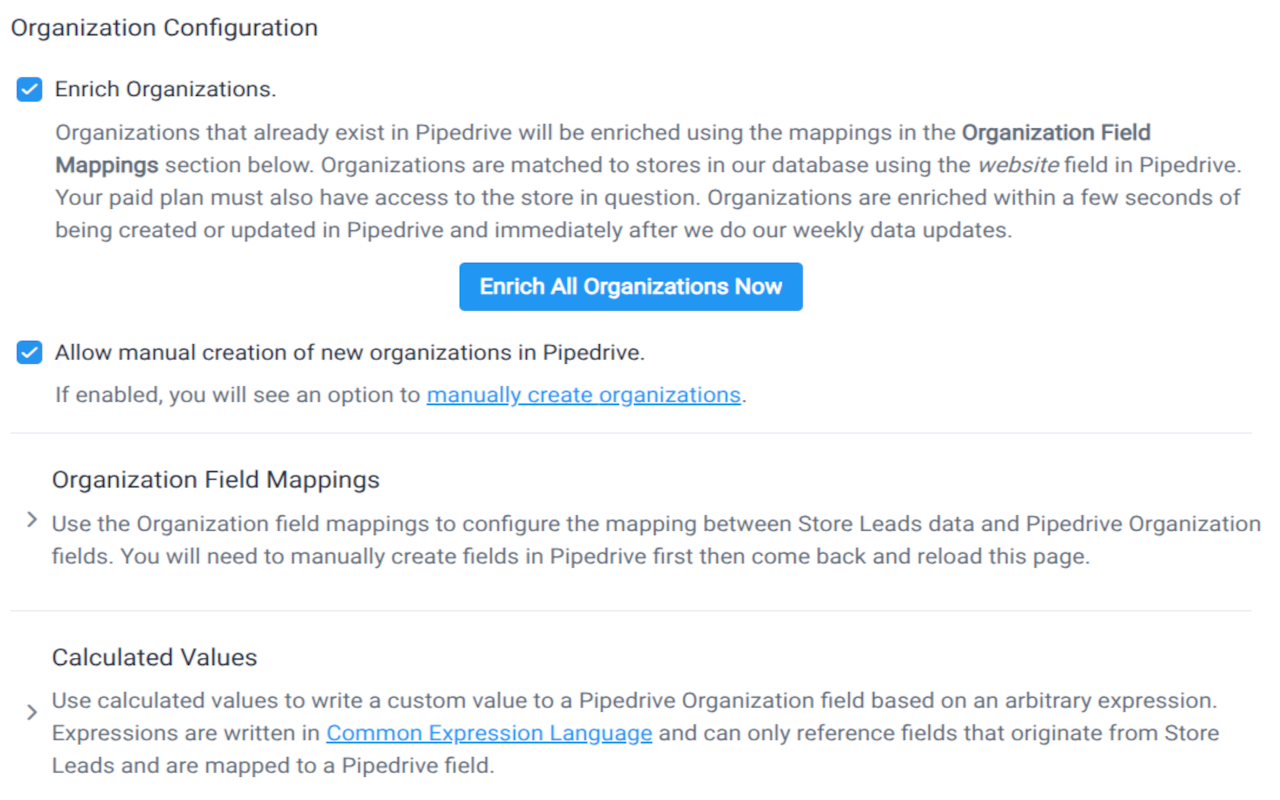Click the Organization Field Mappings section heading
The image size is (1280, 800).
215,480
